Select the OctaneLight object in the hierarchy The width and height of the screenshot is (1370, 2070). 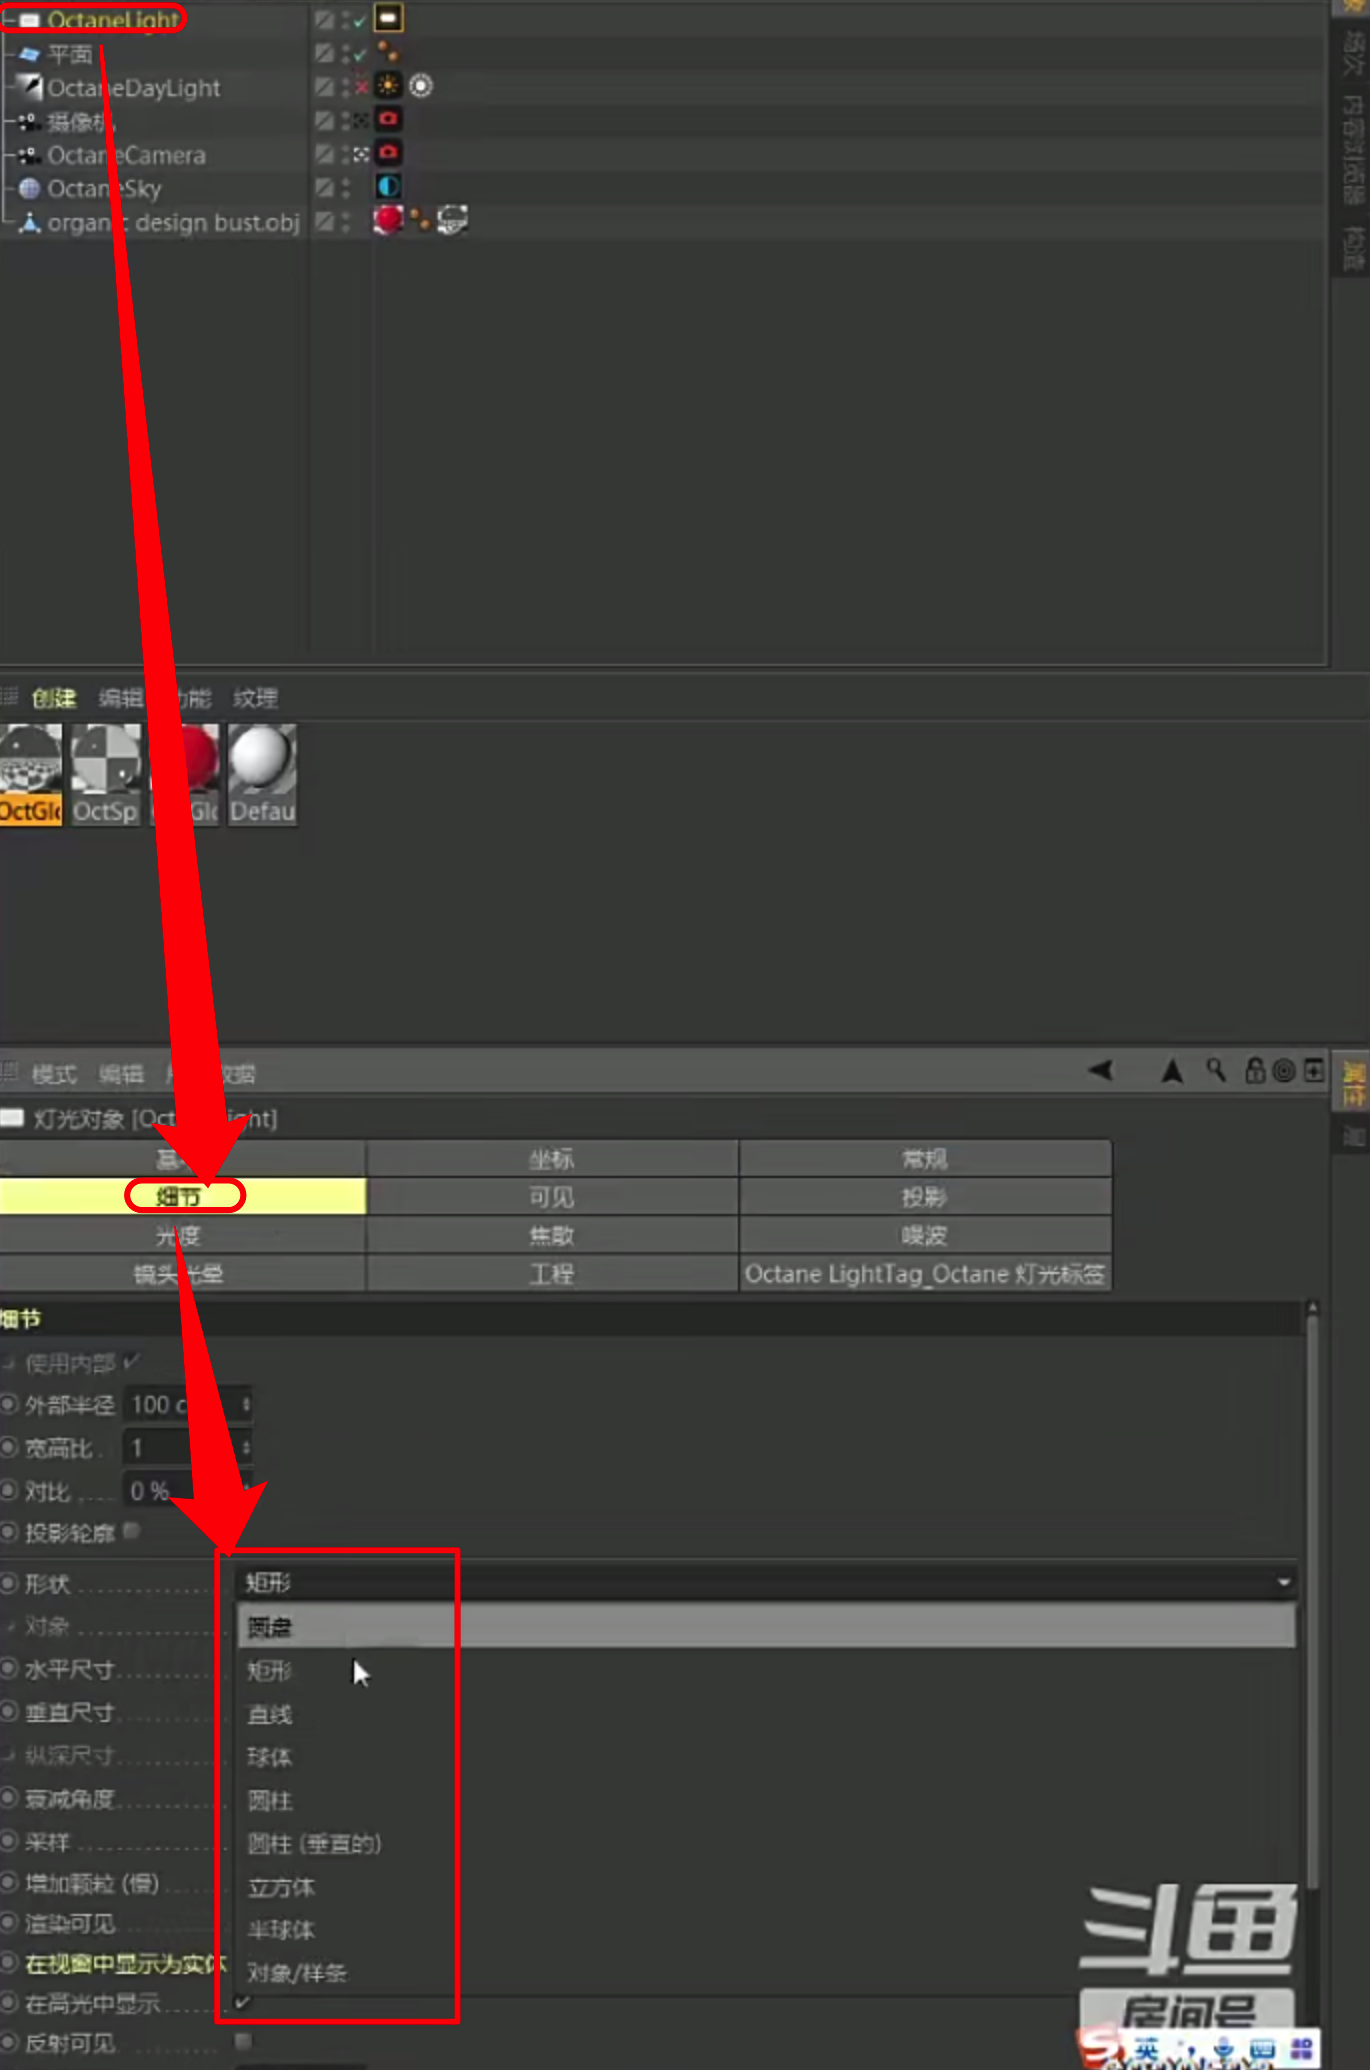(112, 19)
